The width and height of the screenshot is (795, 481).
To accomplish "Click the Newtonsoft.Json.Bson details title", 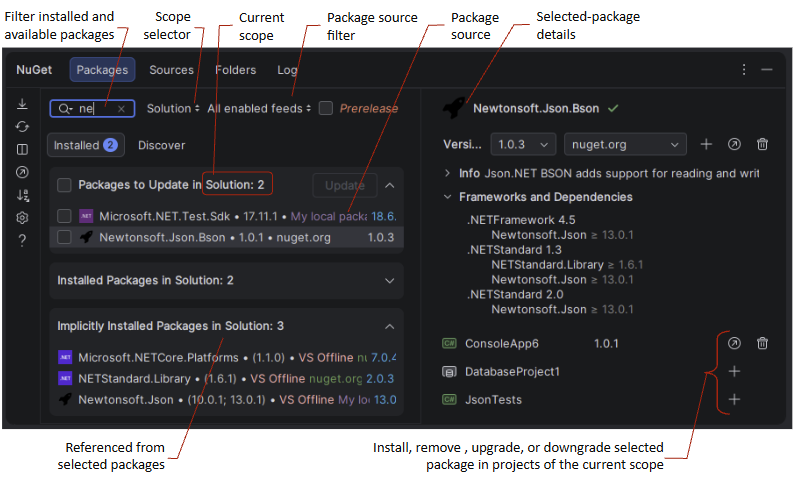I will [536, 108].
